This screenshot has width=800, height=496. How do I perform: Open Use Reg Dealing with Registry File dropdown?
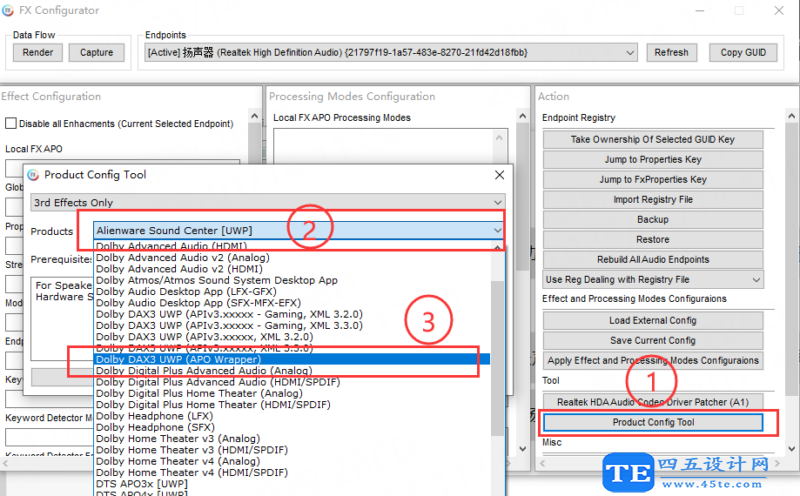click(755, 280)
